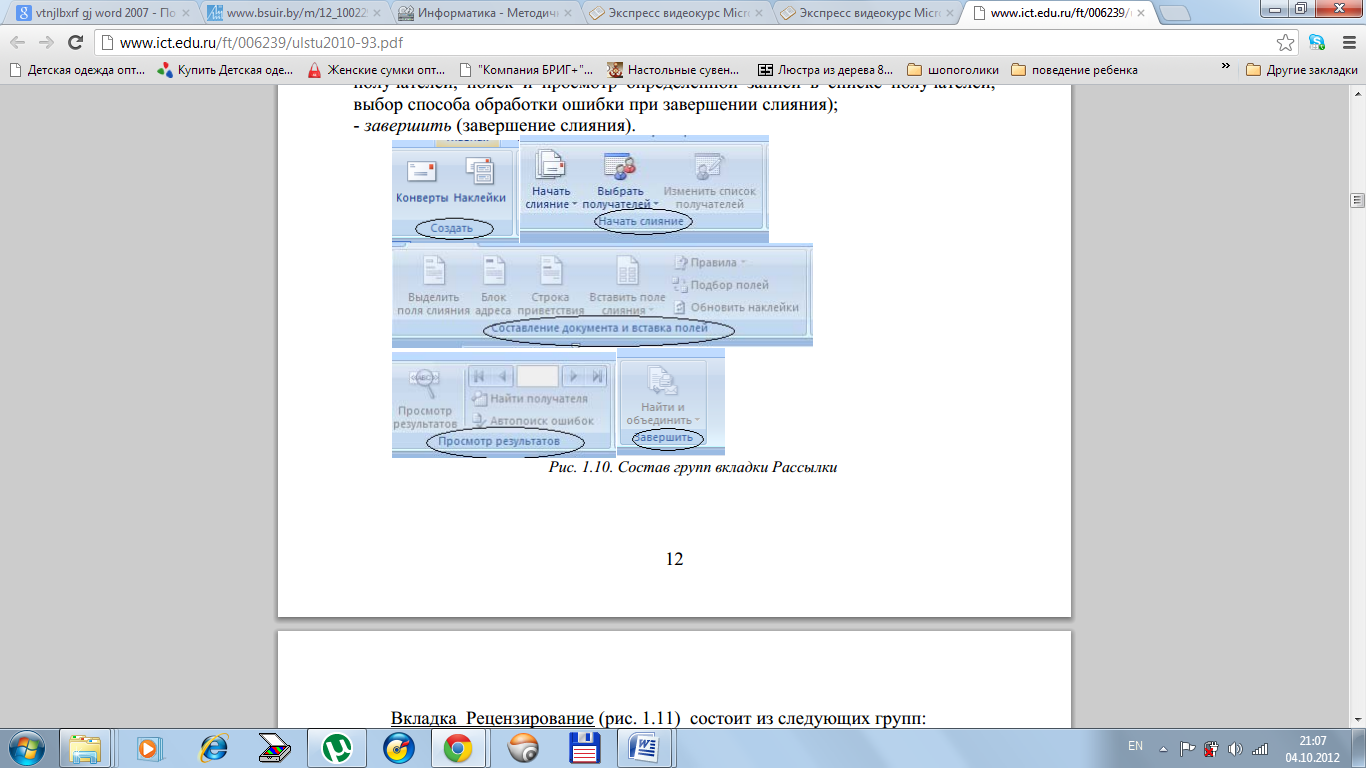Open the disc player app in the taskbar
Screen dimensions: 1366x768
[x=397, y=747]
